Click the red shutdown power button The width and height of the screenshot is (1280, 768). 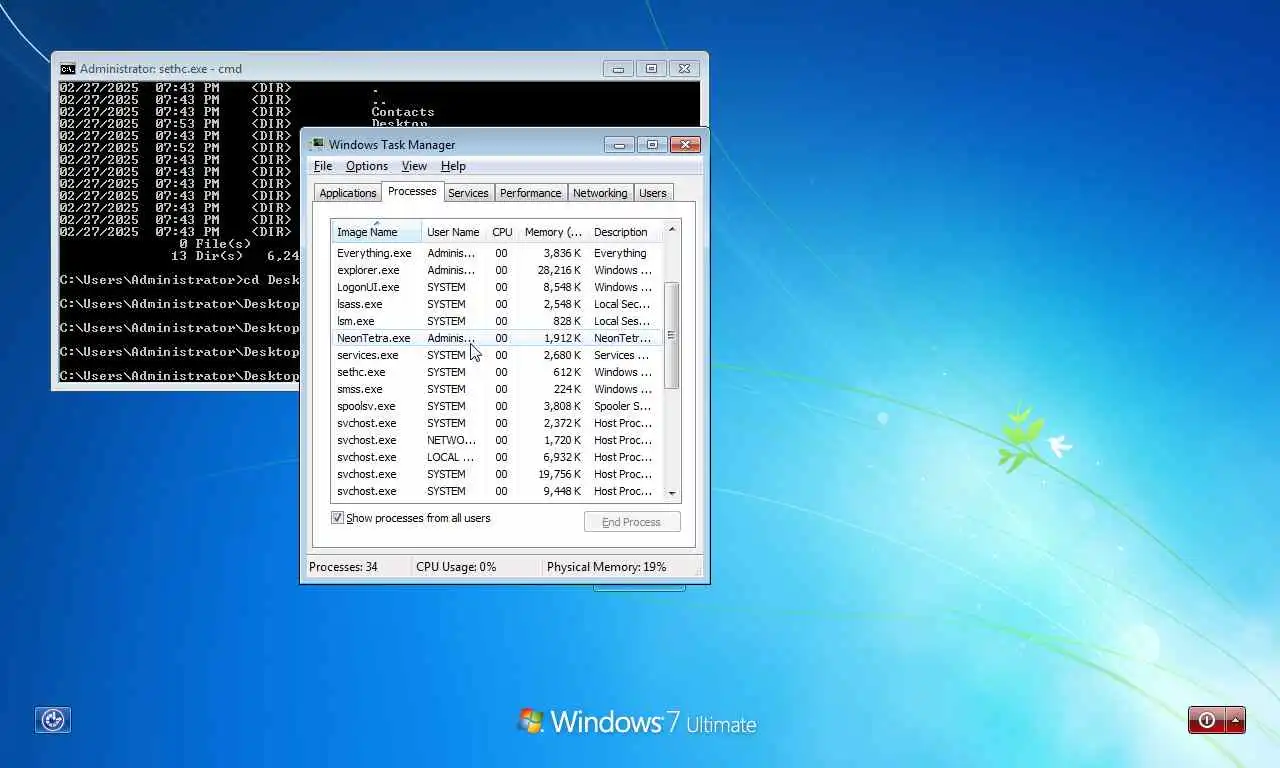[x=1207, y=720]
